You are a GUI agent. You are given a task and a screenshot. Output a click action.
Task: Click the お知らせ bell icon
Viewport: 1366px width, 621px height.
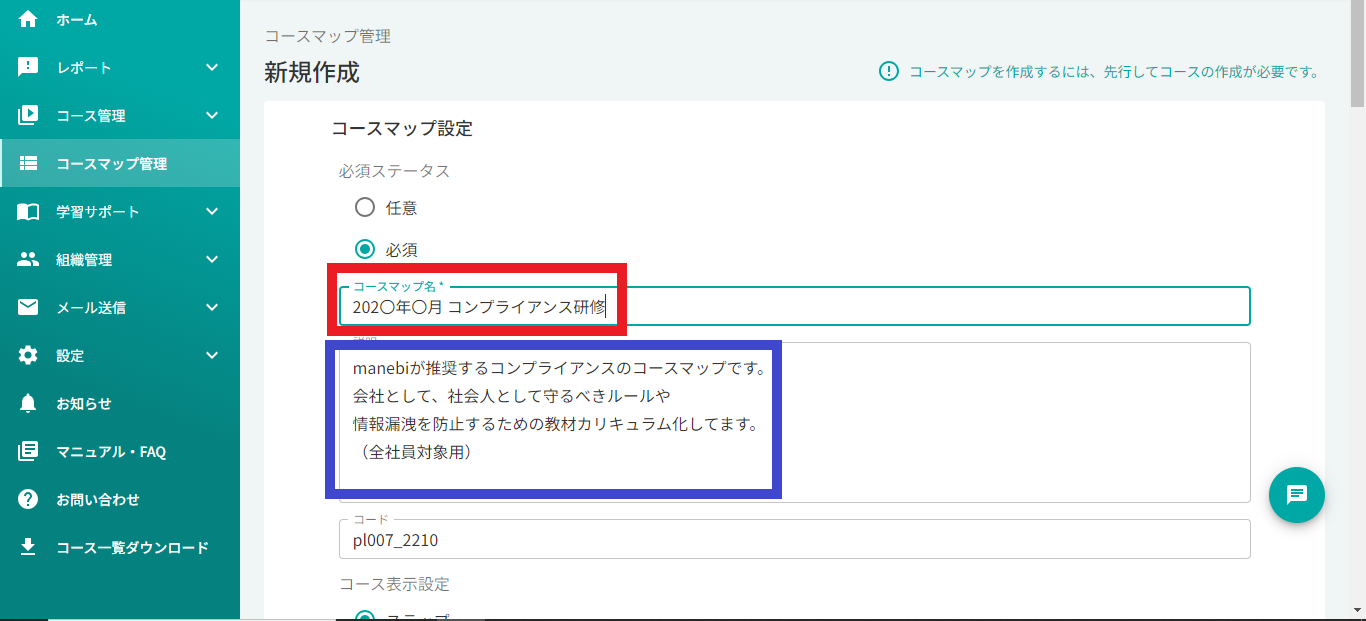[x=28, y=403]
